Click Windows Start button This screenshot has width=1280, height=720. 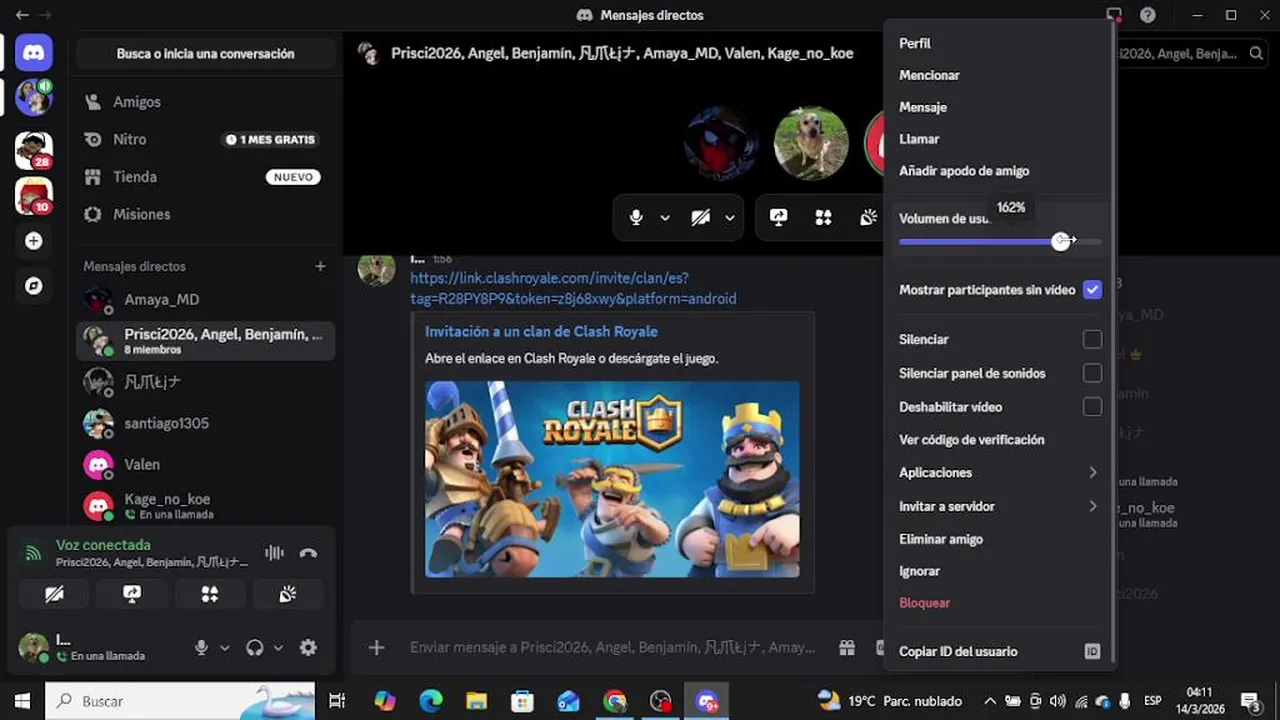(x=22, y=701)
